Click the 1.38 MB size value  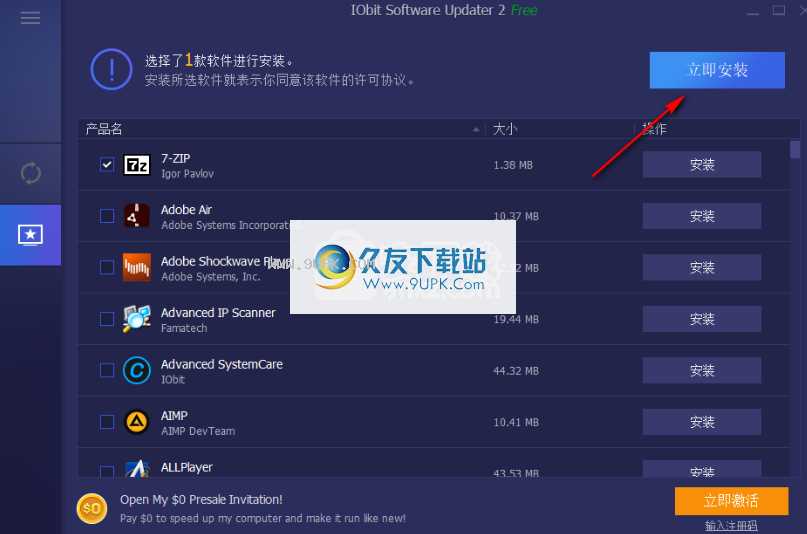pyautogui.click(x=513, y=165)
